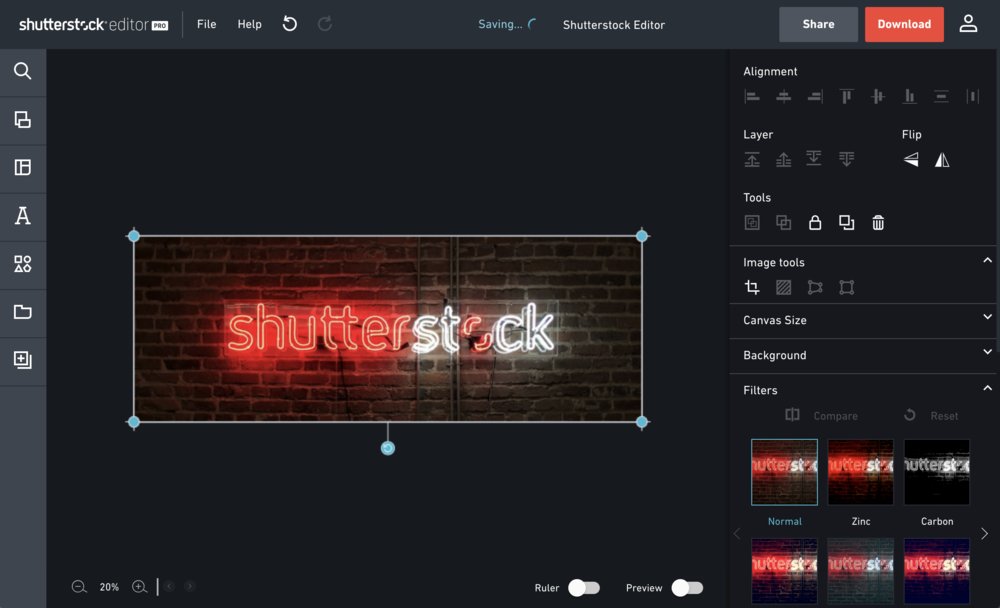Align selection to the left edge
The height and width of the screenshot is (608, 1000).
752,96
